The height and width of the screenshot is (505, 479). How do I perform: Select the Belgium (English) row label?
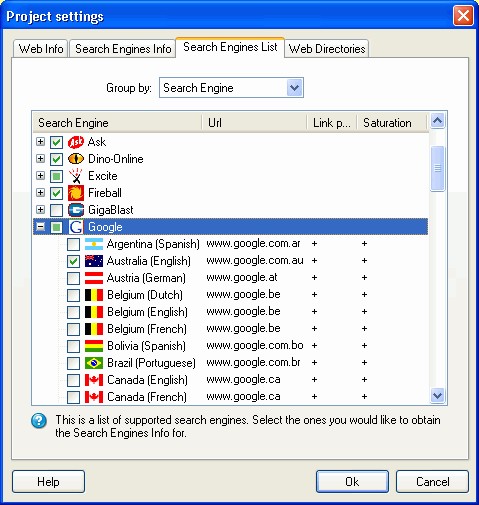(x=147, y=312)
